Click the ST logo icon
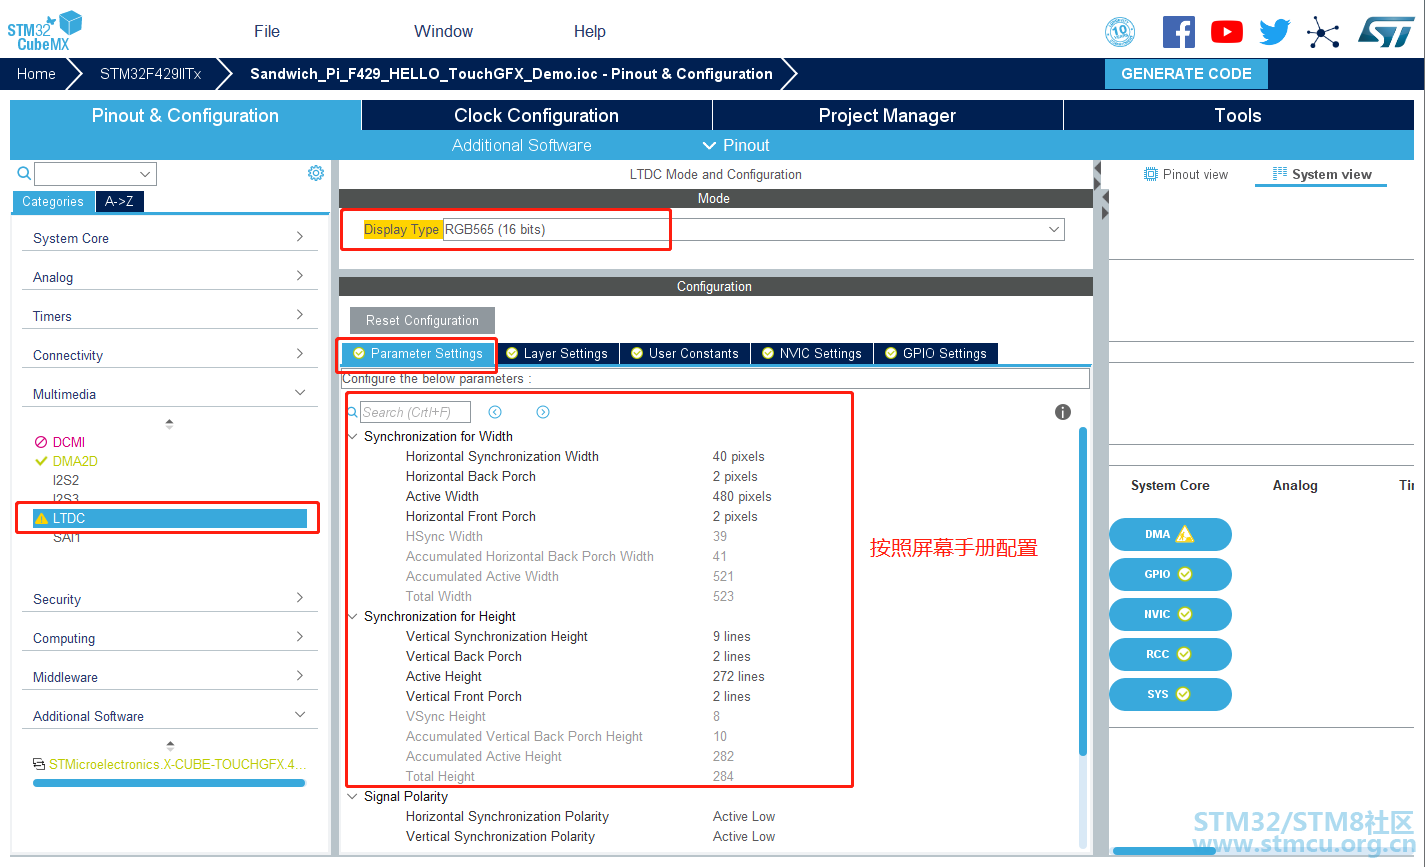The width and height of the screenshot is (1425, 867). (x=1386, y=31)
